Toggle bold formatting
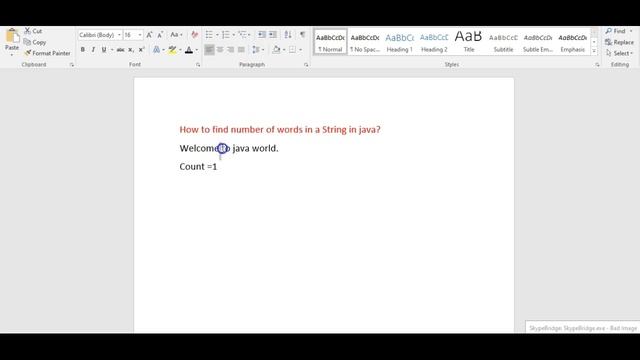 coord(83,50)
